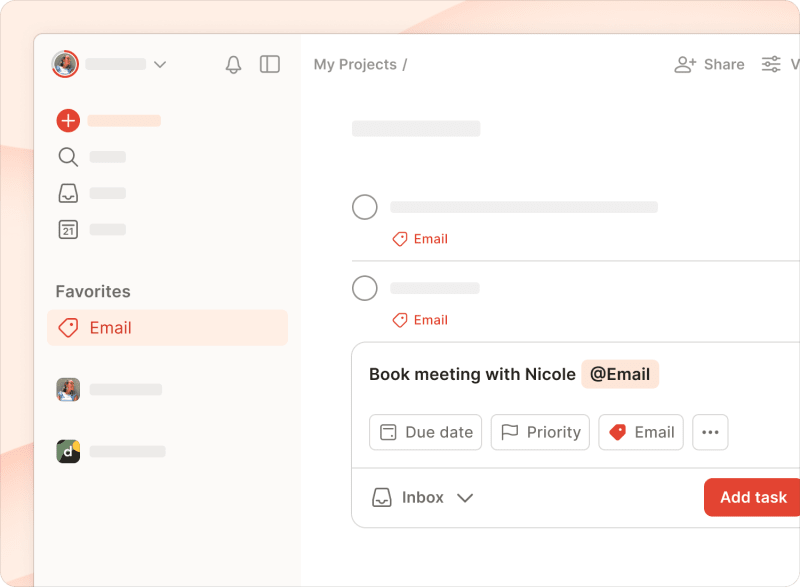The width and height of the screenshot is (800, 587).
Task: Set a due date for the task
Action: (x=425, y=432)
